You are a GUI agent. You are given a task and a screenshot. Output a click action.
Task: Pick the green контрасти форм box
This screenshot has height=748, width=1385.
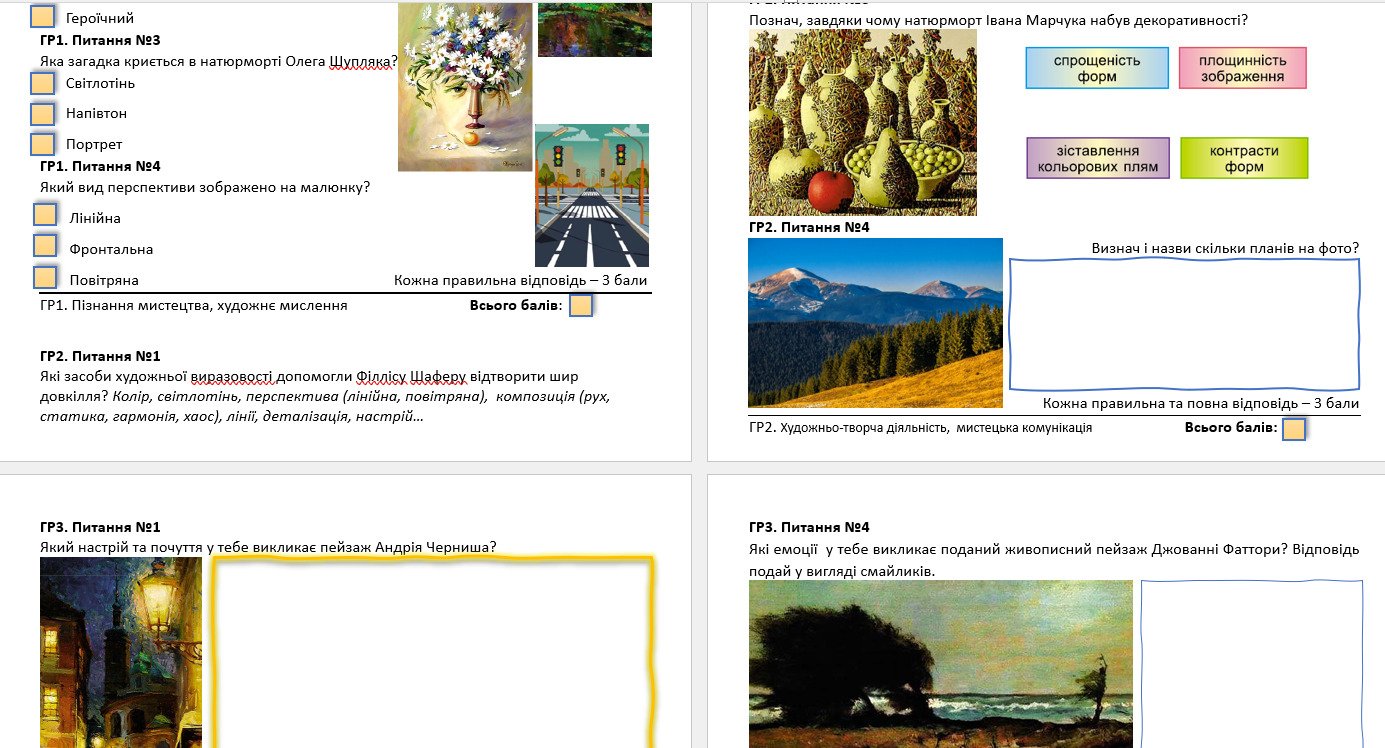tap(1244, 158)
